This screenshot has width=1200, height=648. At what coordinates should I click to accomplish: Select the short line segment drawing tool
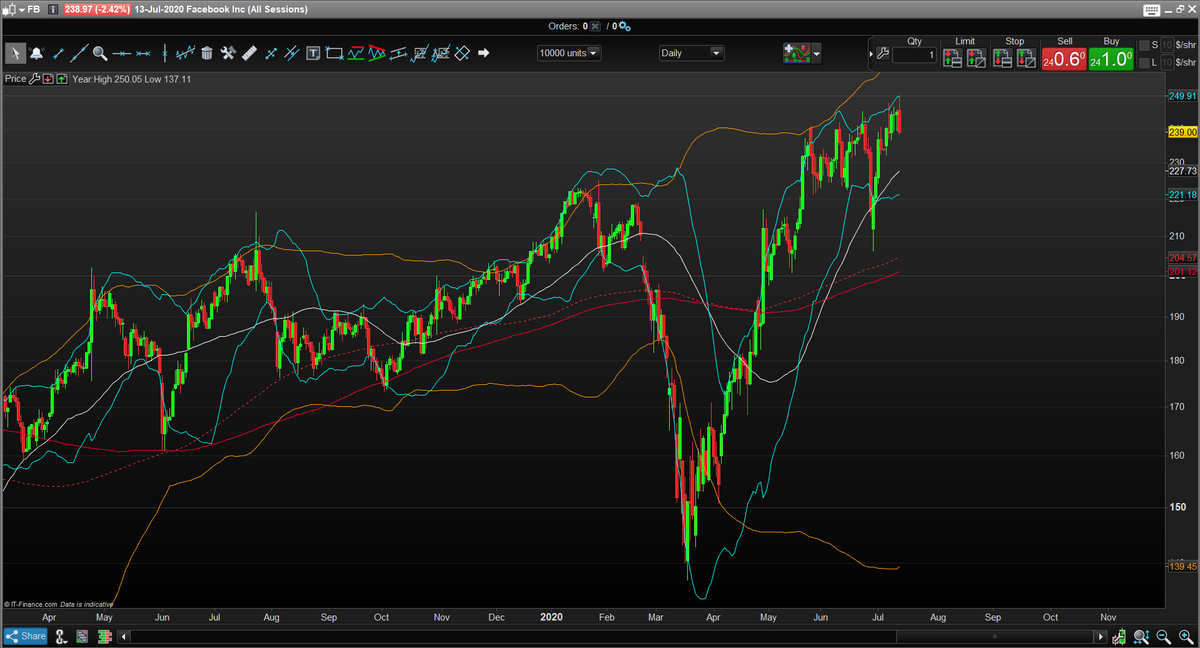59,53
